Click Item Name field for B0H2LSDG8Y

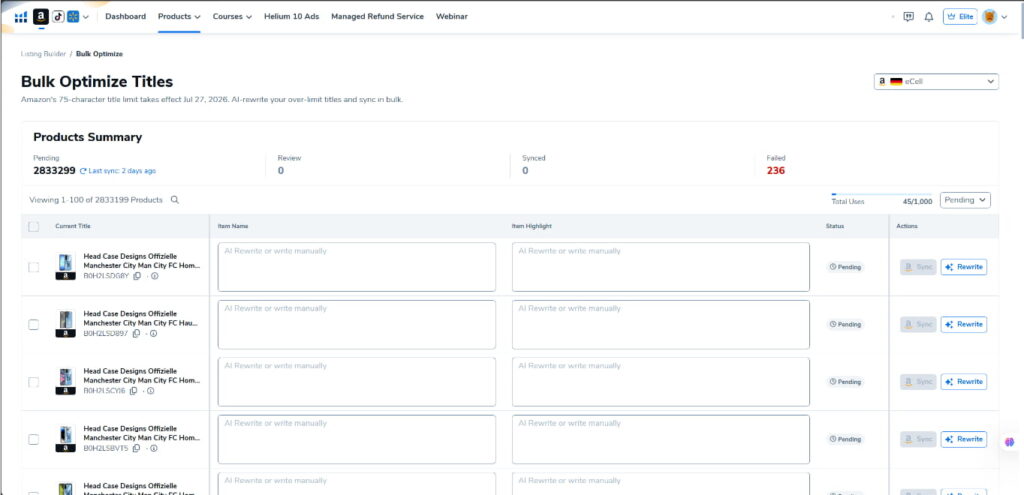point(357,267)
